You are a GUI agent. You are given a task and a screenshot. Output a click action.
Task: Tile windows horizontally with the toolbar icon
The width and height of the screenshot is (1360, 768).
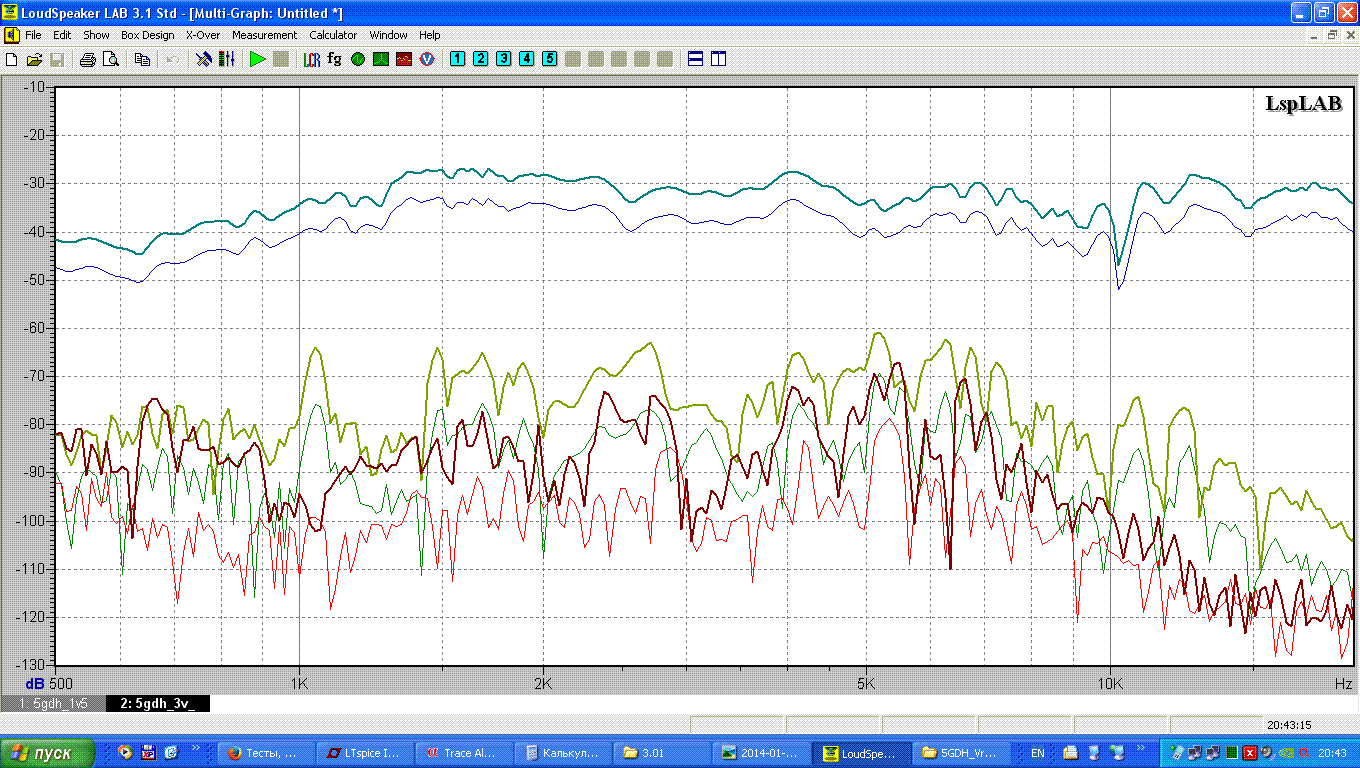point(696,60)
